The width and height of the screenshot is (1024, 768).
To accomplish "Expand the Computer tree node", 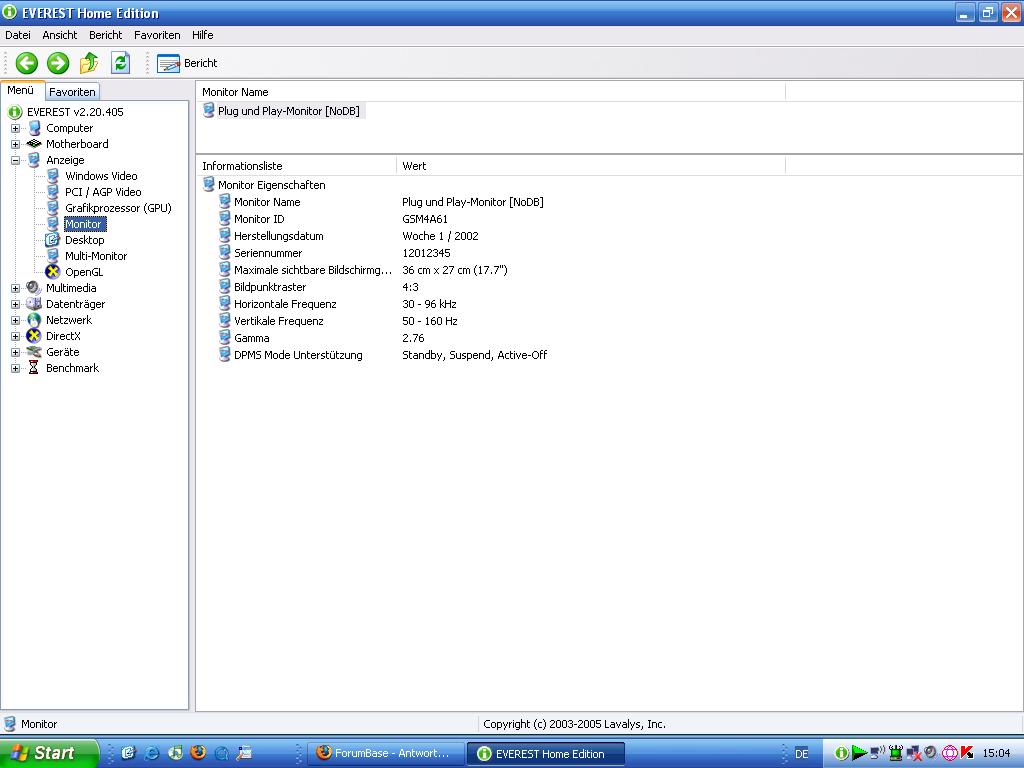I will [x=15, y=129].
